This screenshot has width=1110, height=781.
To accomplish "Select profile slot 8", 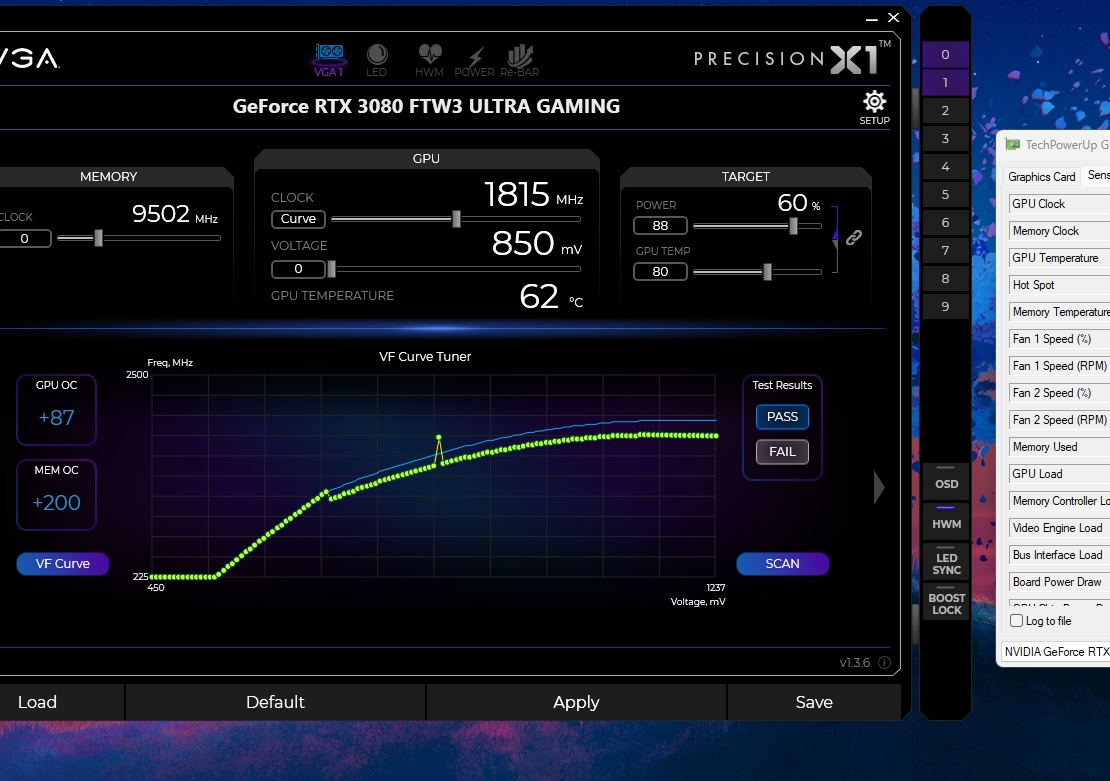I will pos(945,278).
